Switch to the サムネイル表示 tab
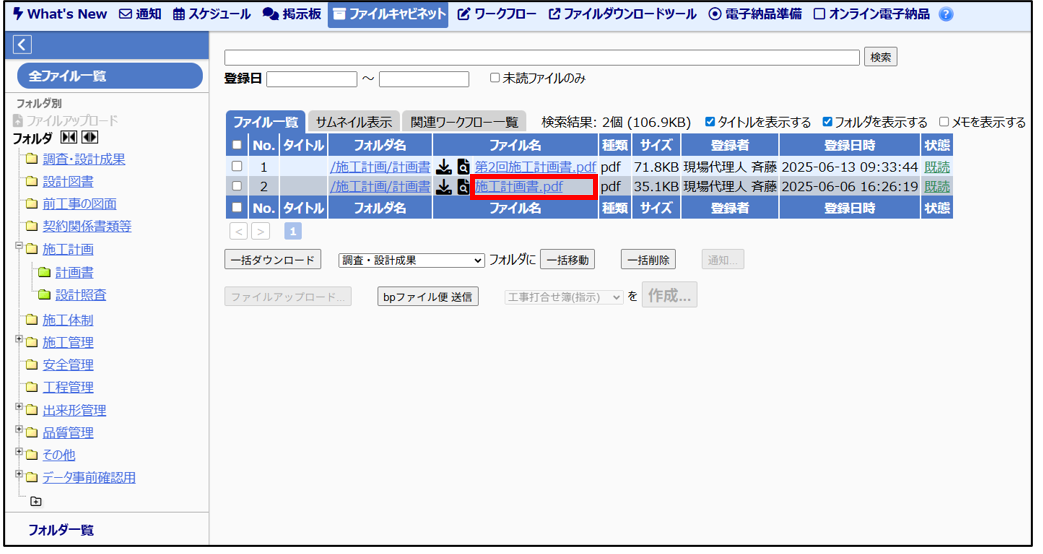This screenshot has height=554, width=1043. (353, 122)
